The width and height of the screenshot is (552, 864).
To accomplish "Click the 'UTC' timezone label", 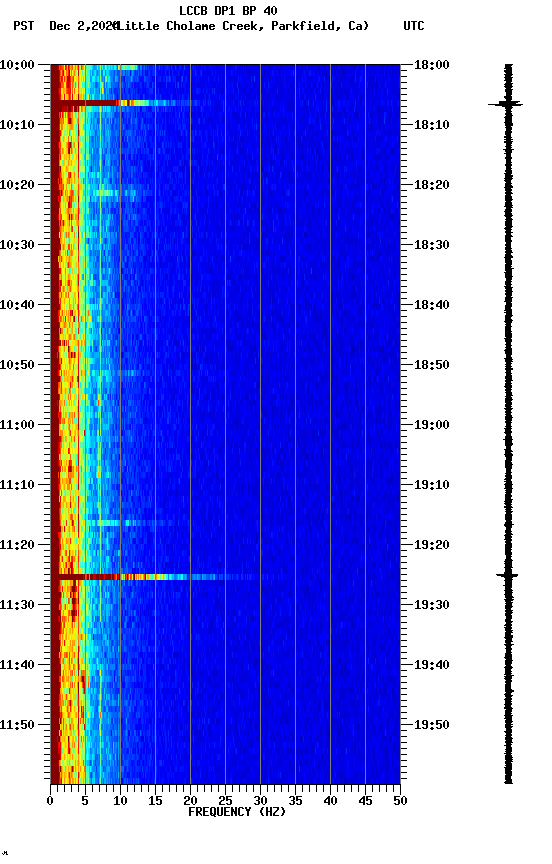I will [x=414, y=26].
